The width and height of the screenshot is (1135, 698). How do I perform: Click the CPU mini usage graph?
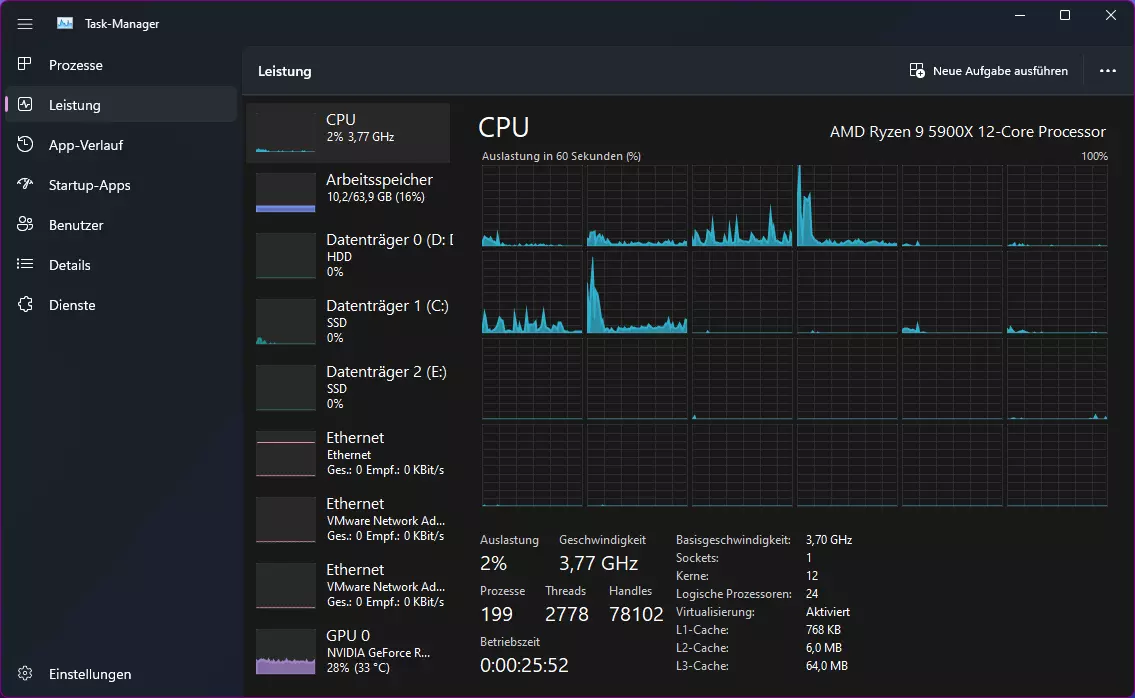coord(285,131)
